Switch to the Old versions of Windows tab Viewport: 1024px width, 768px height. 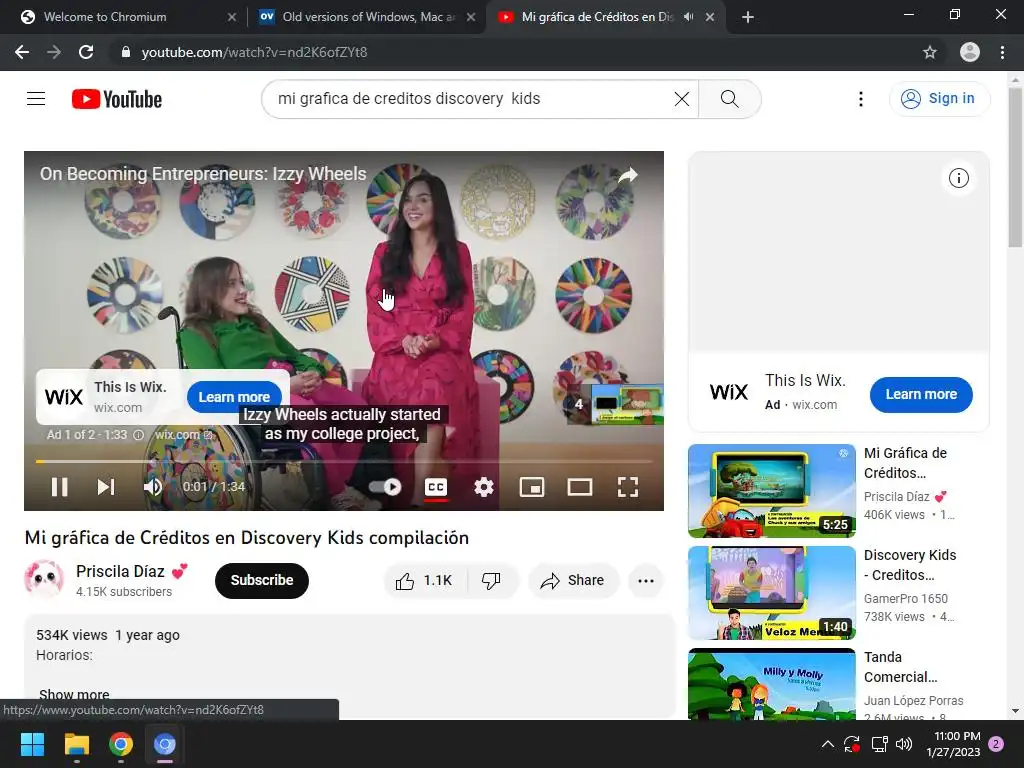(366, 17)
